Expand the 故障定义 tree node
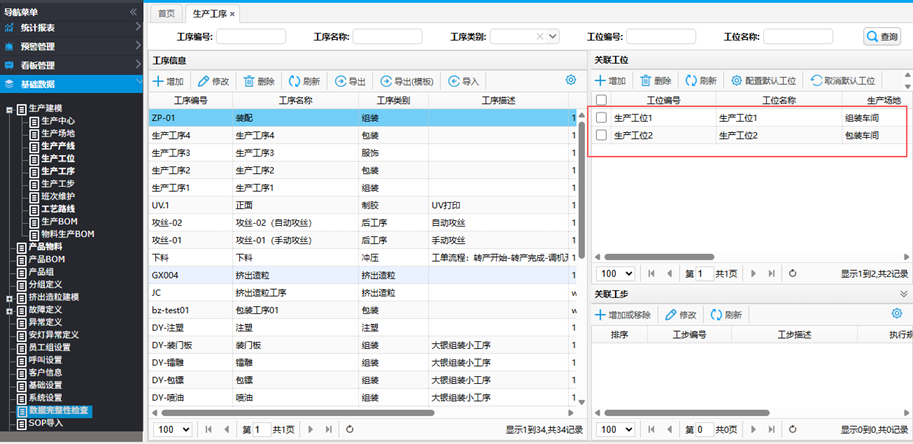Screen dimensions: 913x444 coord(10,310)
